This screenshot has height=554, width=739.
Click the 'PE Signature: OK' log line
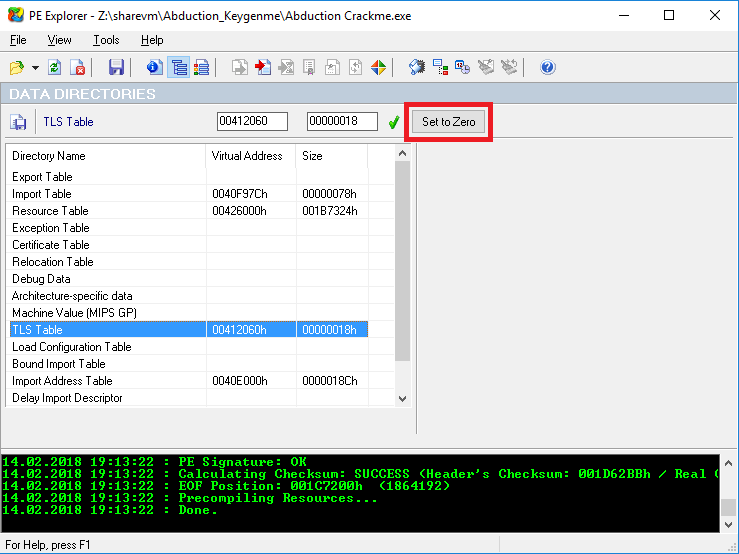tap(155, 462)
